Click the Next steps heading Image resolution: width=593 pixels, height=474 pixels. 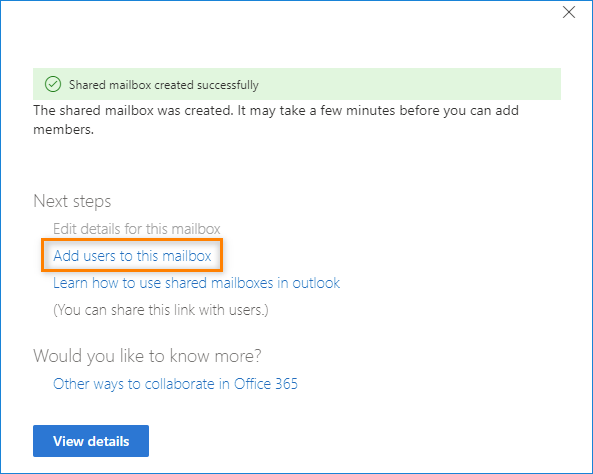click(72, 201)
